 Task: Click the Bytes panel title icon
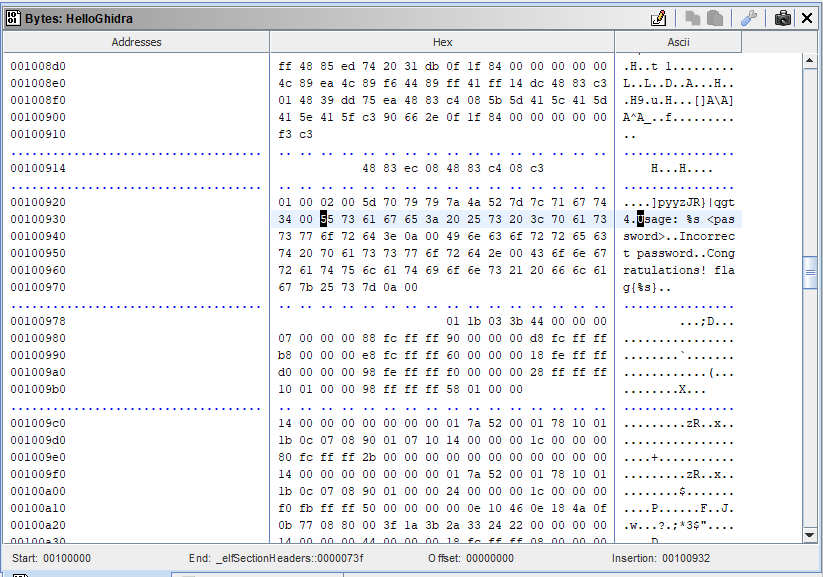pyautogui.click(x=13, y=18)
